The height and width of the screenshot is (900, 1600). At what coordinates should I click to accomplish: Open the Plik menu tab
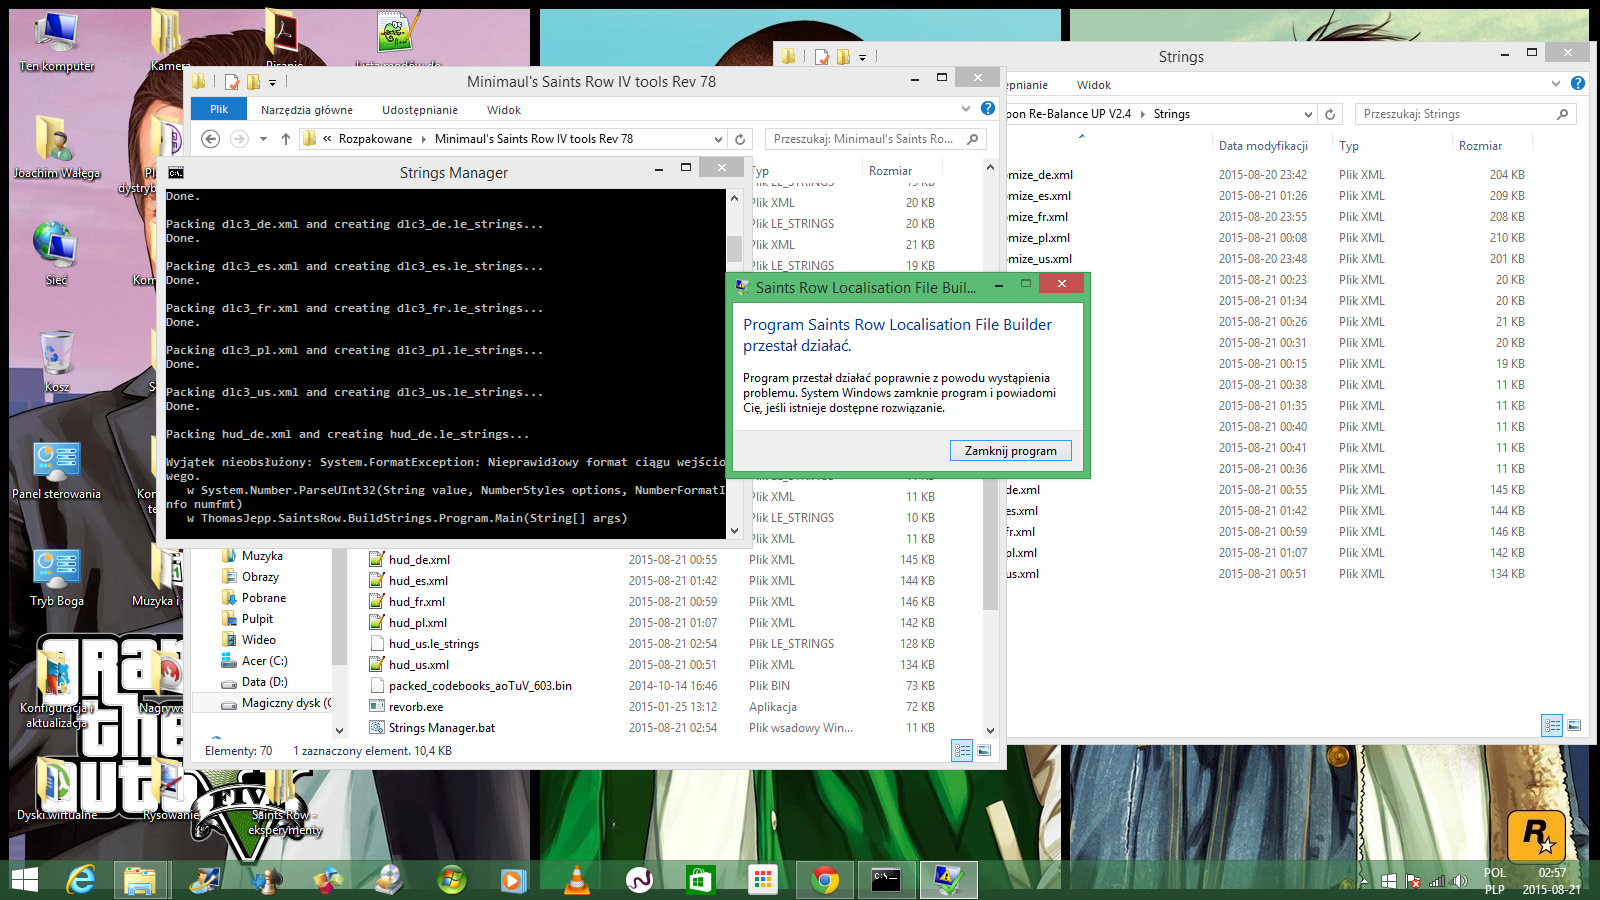click(x=219, y=110)
